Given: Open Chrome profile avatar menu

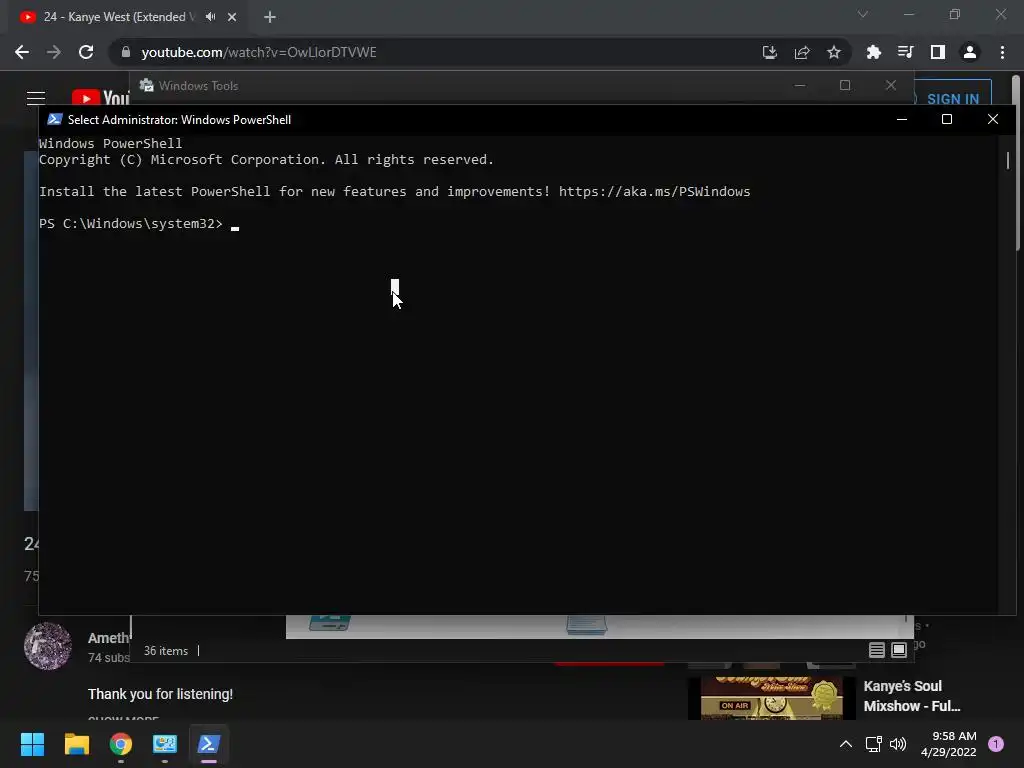Looking at the screenshot, I should [970, 52].
